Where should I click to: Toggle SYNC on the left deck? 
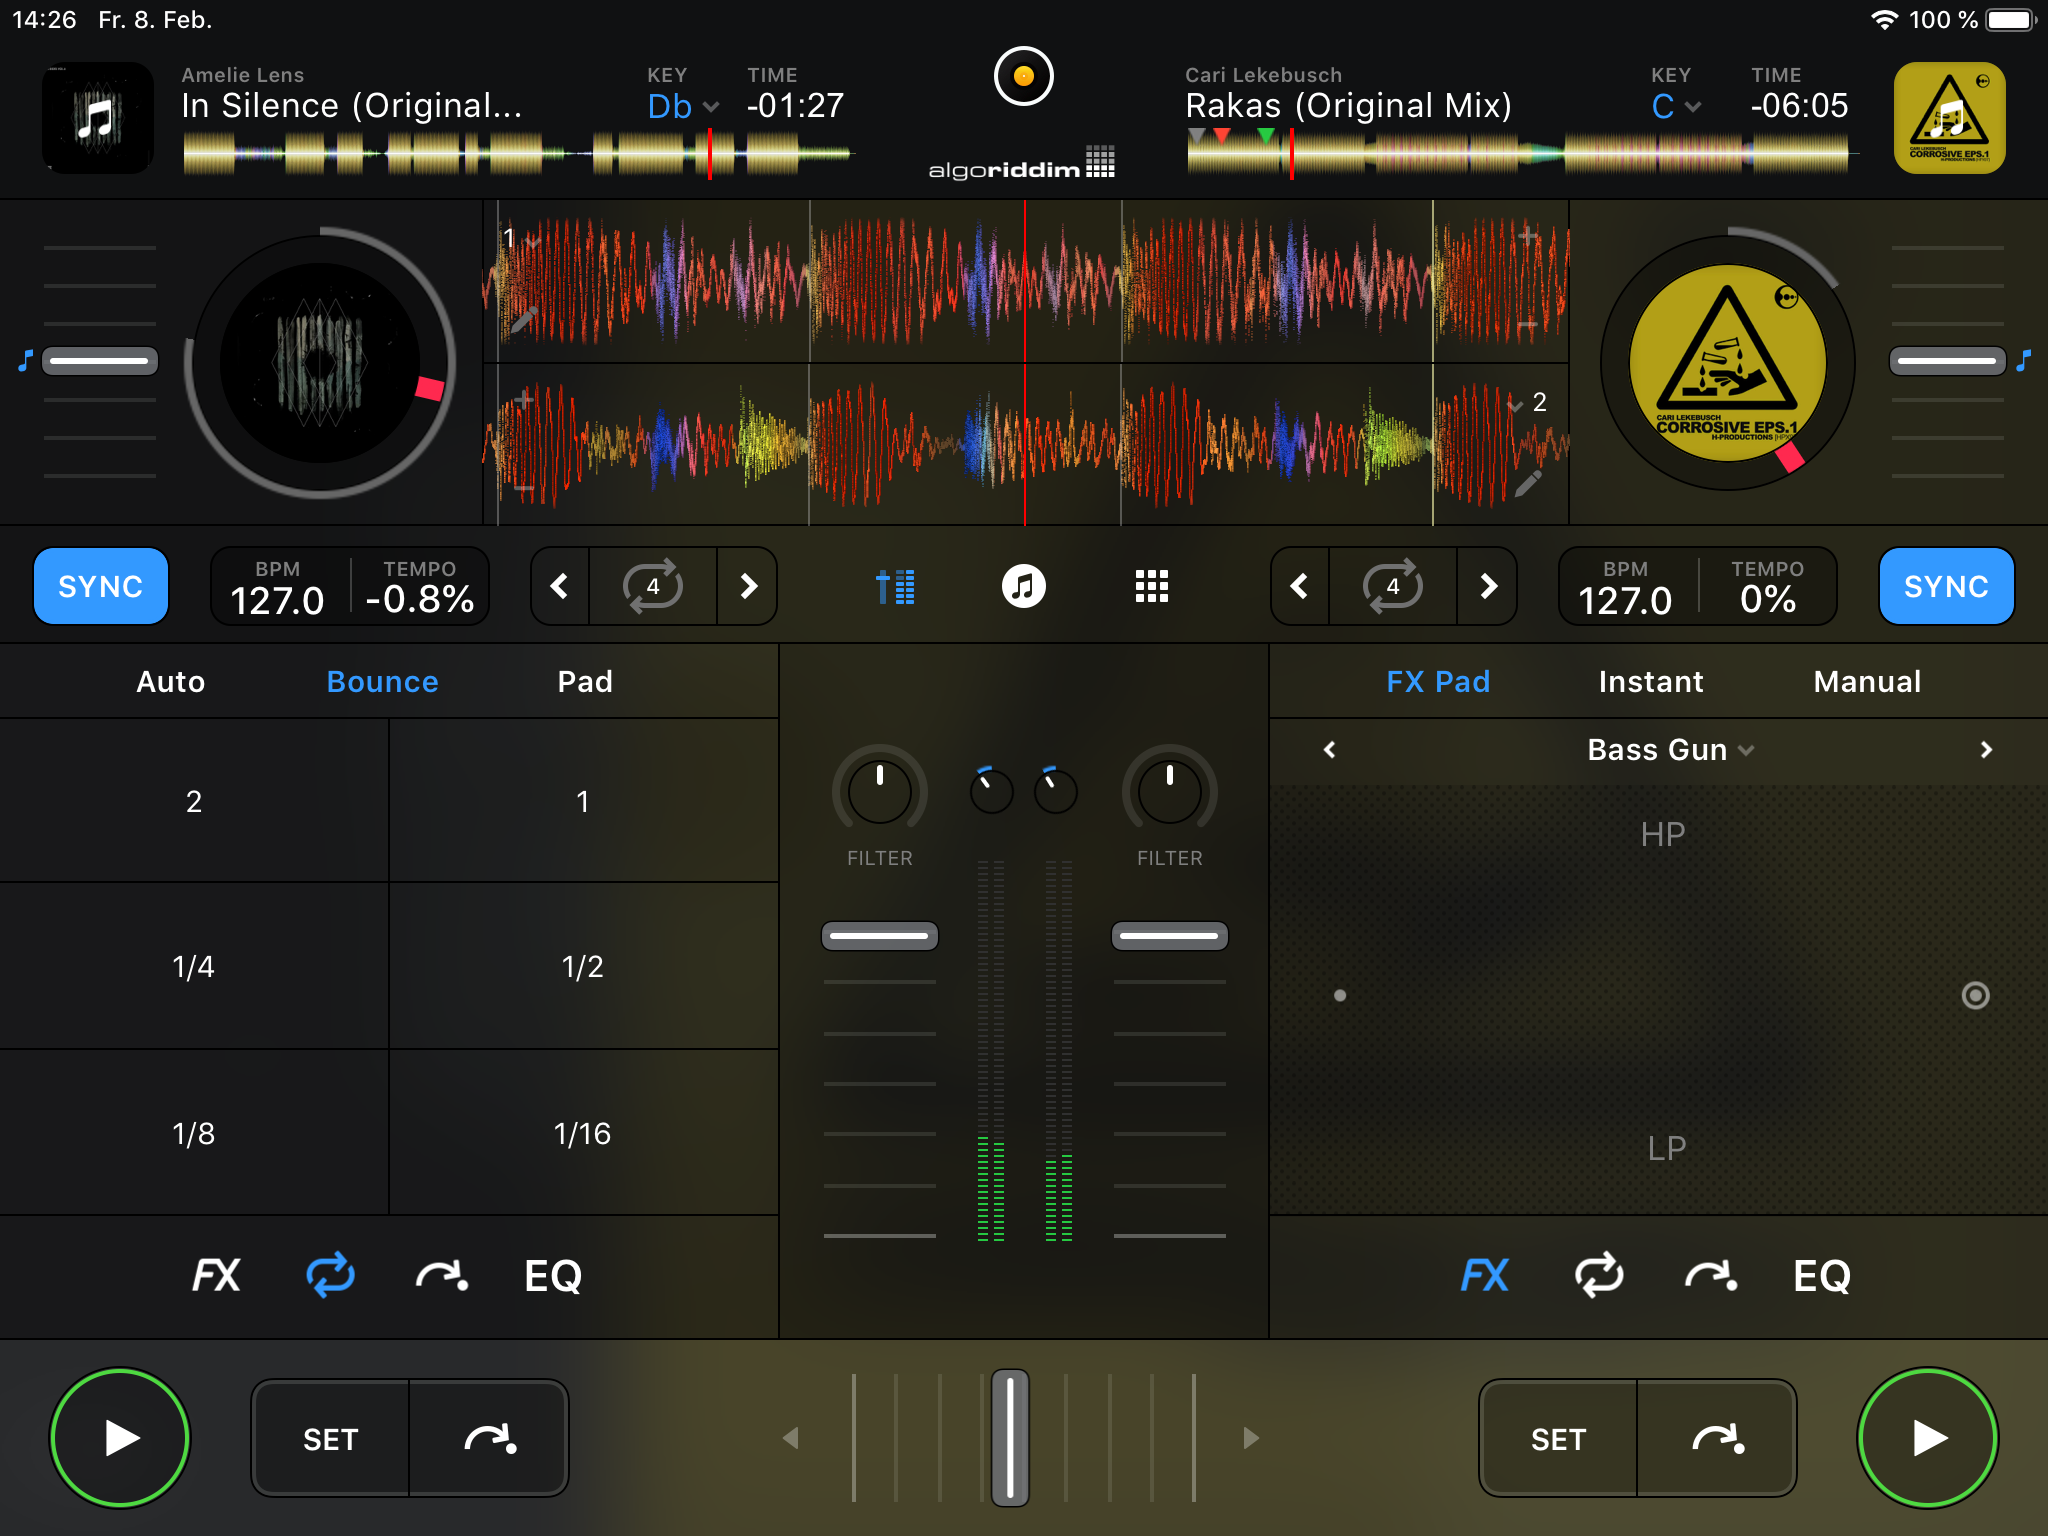coord(101,586)
